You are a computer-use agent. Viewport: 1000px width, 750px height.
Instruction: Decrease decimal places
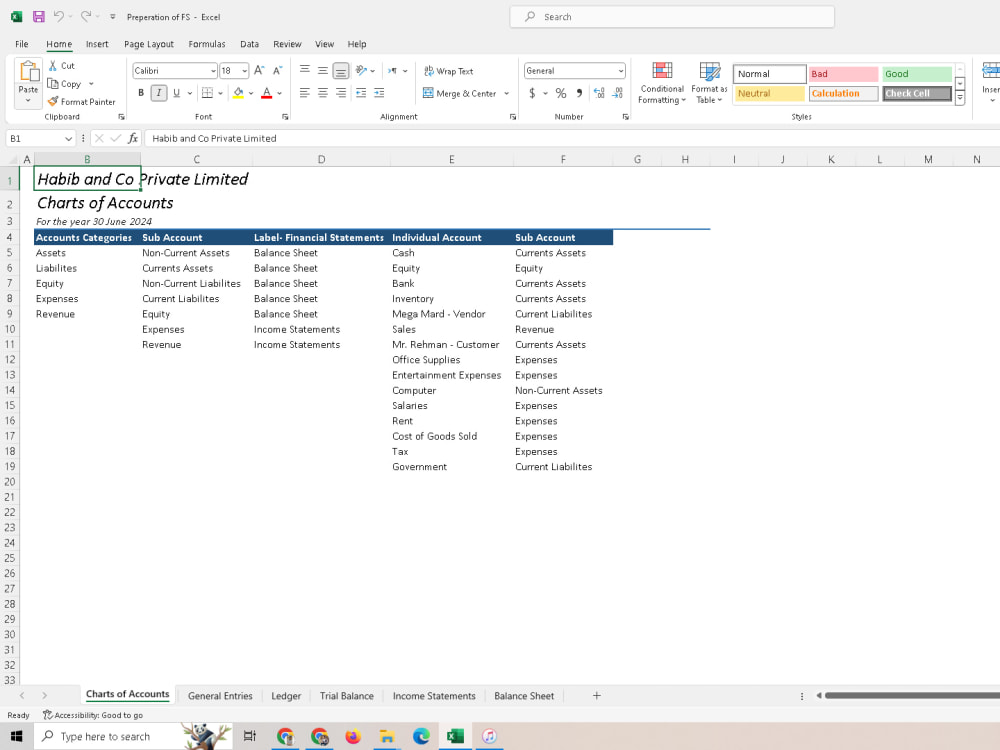[x=617, y=93]
